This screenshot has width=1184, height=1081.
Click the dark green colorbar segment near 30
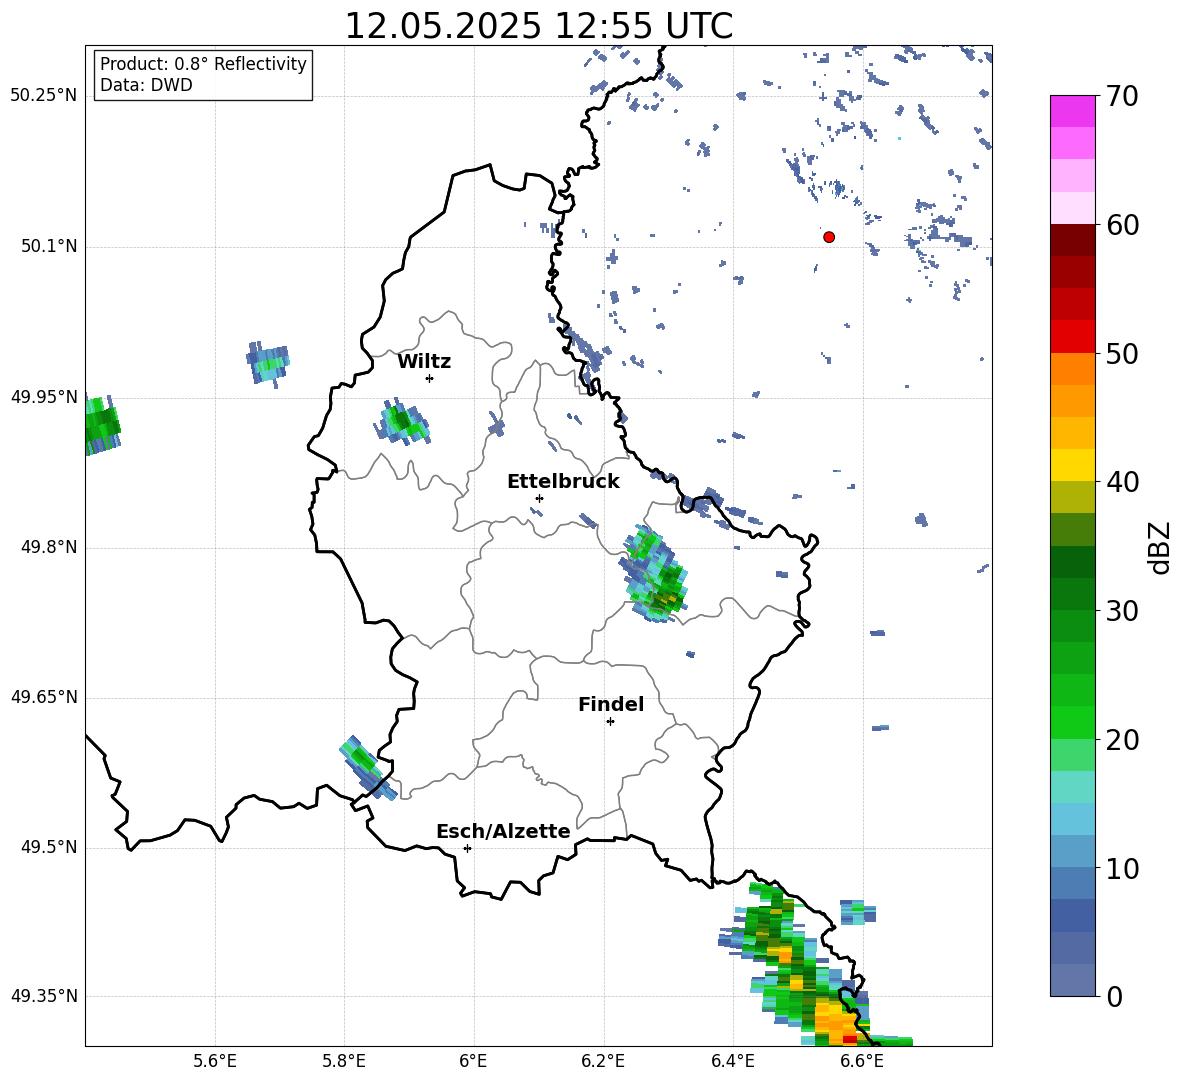click(1072, 594)
